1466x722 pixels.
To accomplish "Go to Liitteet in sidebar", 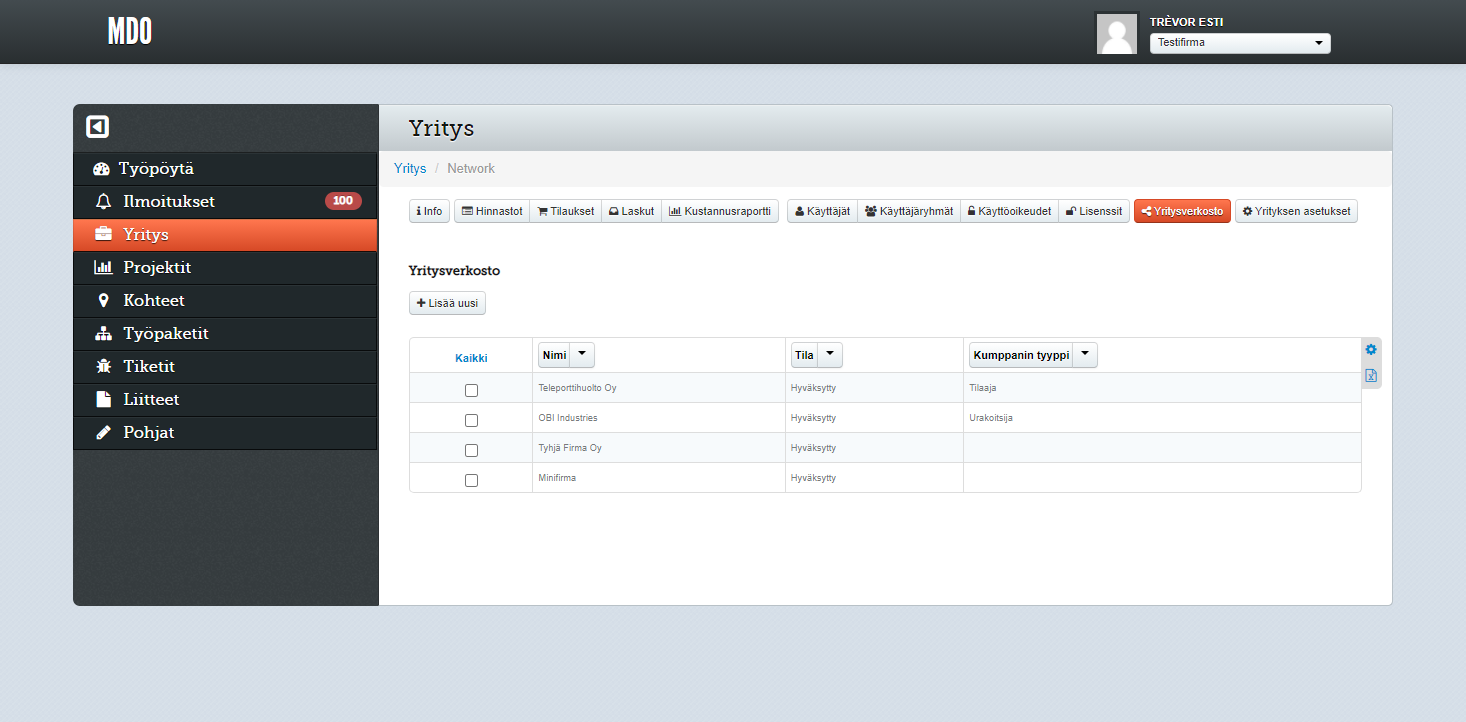I will pyautogui.click(x=225, y=400).
